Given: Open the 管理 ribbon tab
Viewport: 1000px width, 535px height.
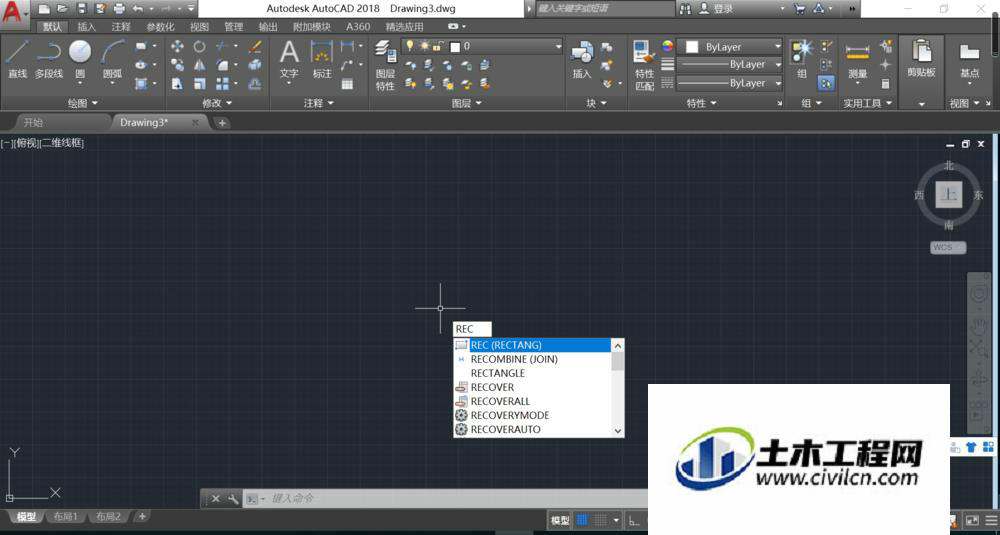Looking at the screenshot, I should click(x=233, y=27).
